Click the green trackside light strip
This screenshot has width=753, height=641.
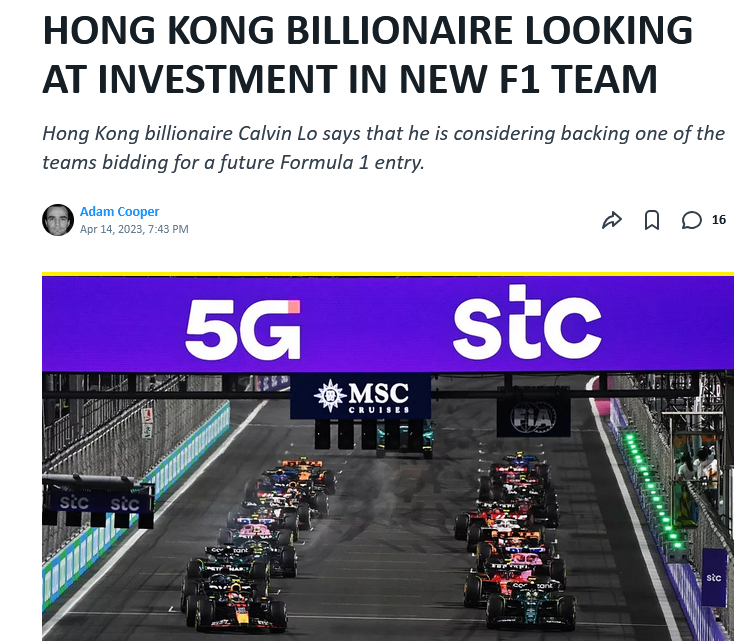tap(653, 490)
